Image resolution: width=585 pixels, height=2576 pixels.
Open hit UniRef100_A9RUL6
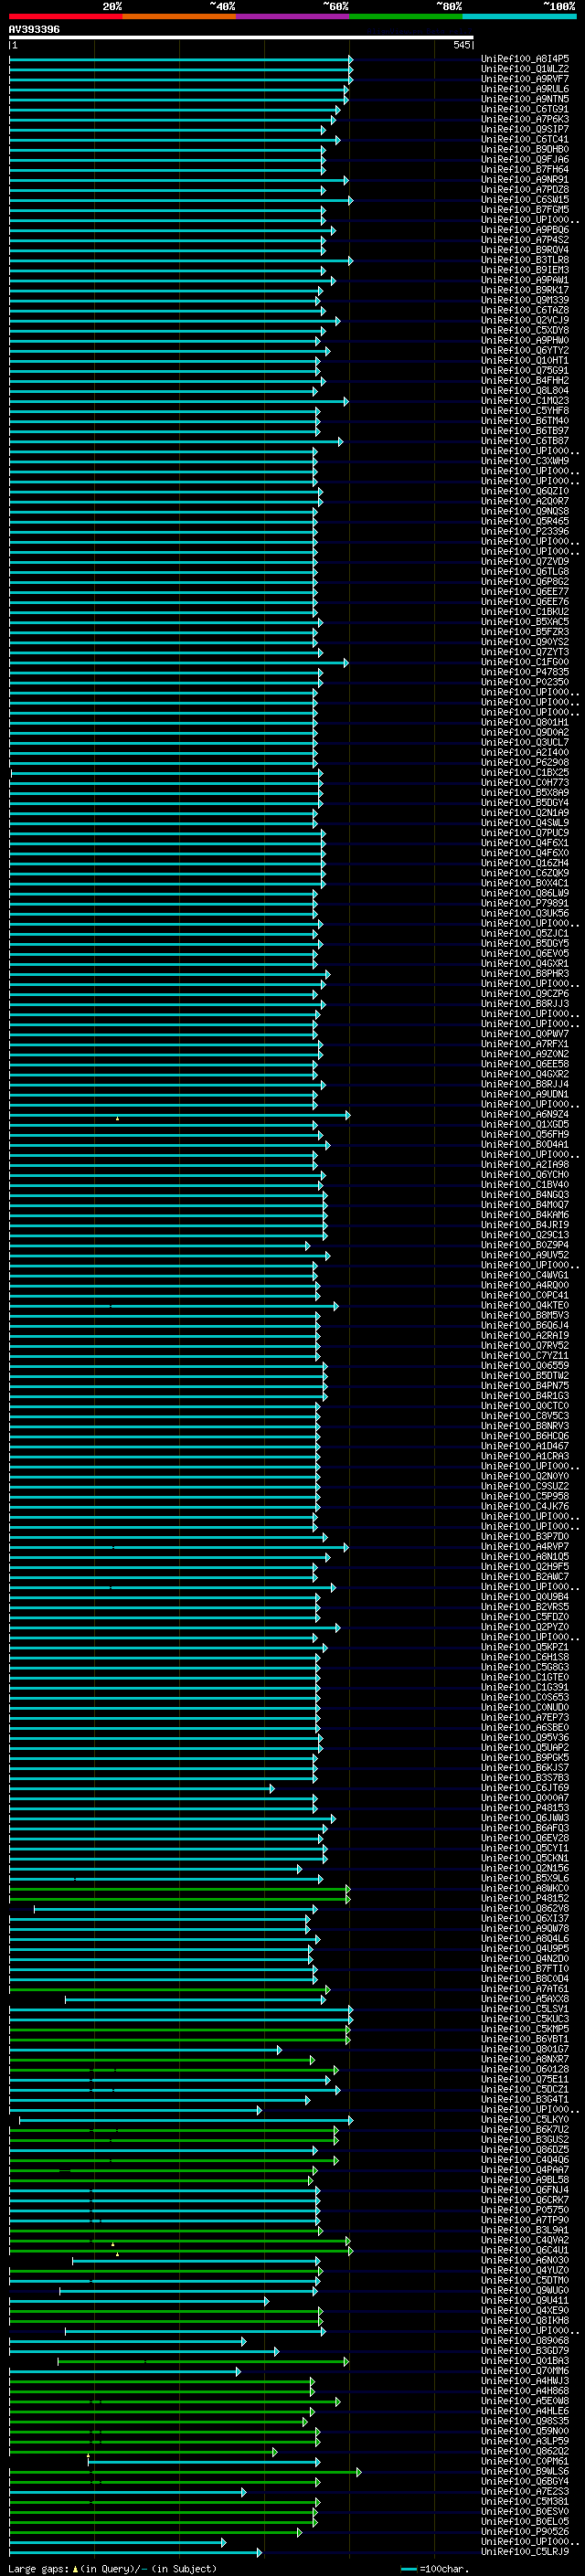525,89
